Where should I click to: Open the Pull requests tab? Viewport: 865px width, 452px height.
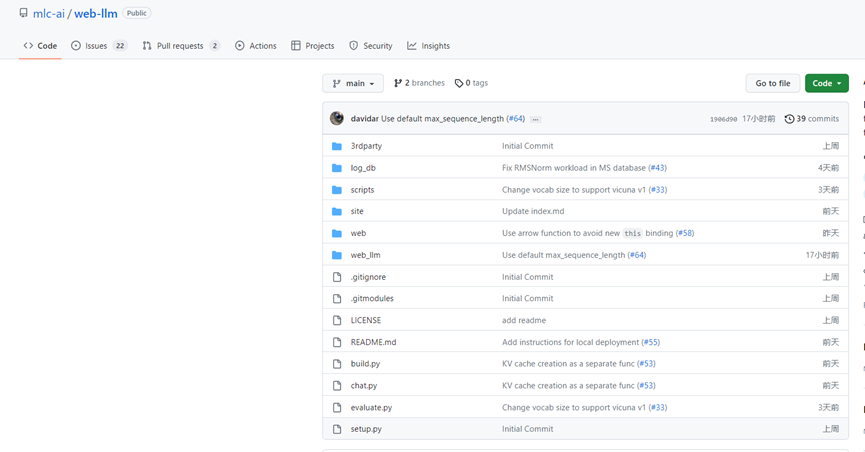pos(181,46)
